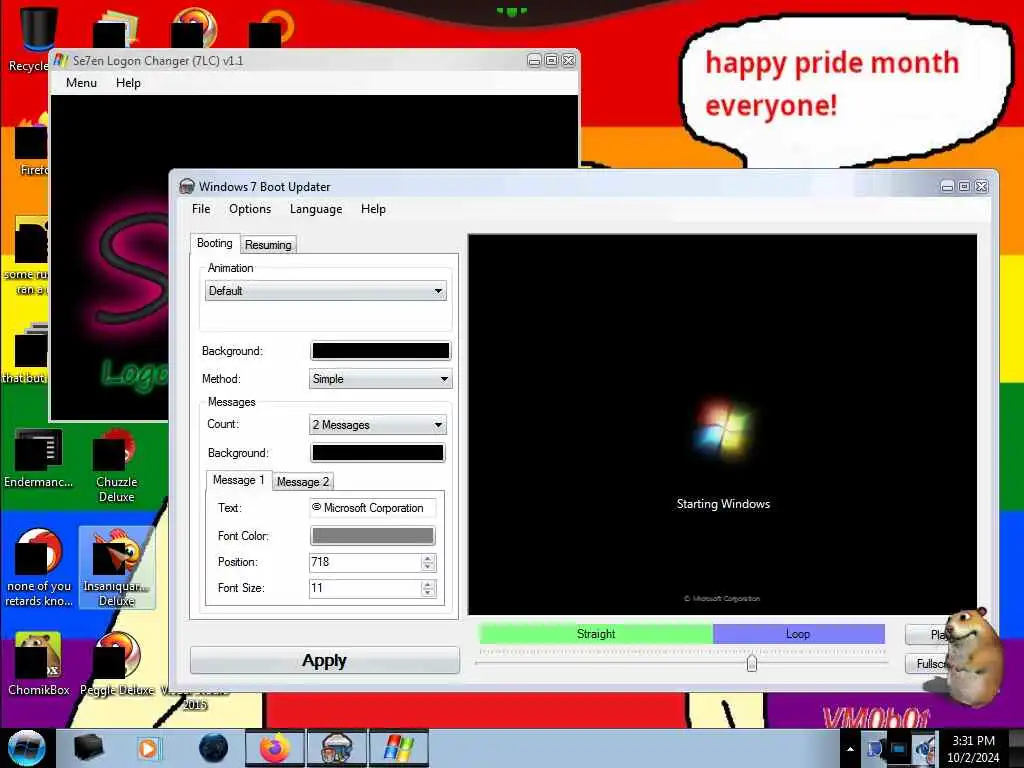Viewport: 1024px width, 768px height.
Task: Open the taskbar clock and date
Action: 973,749
